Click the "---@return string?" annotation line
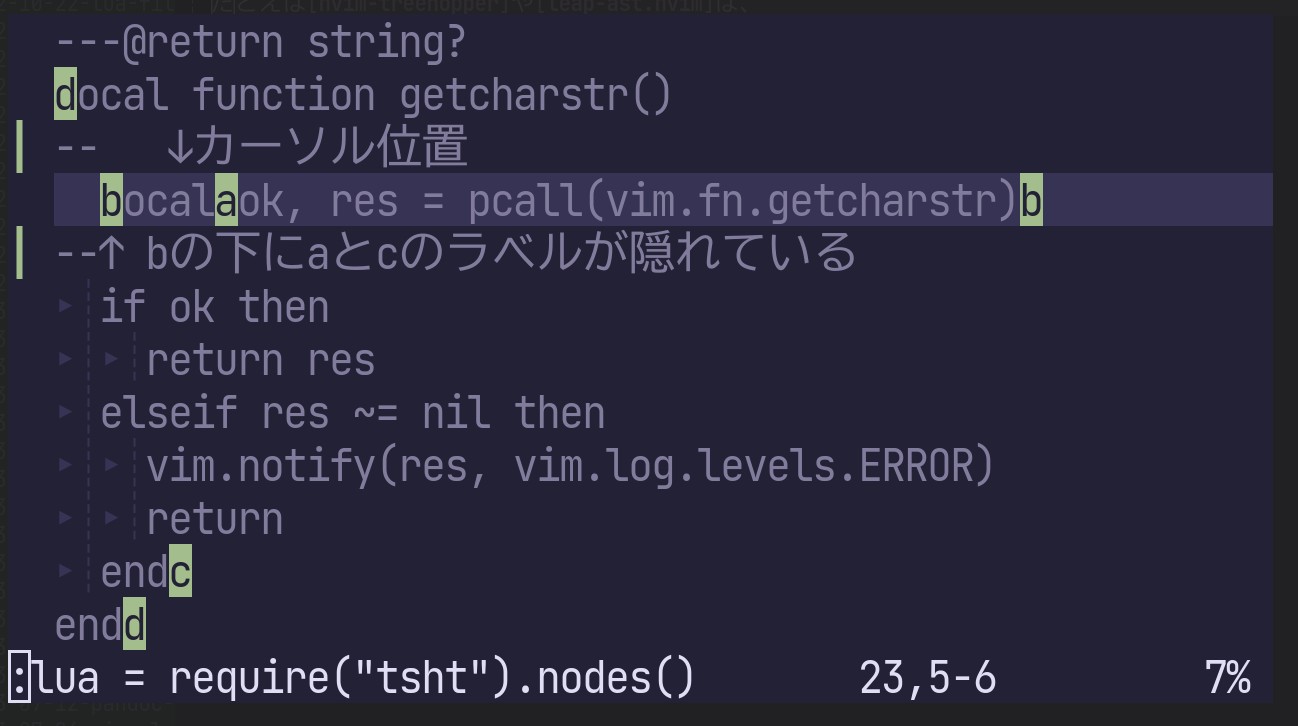Viewport: 1298px width, 726px height. coord(261,43)
